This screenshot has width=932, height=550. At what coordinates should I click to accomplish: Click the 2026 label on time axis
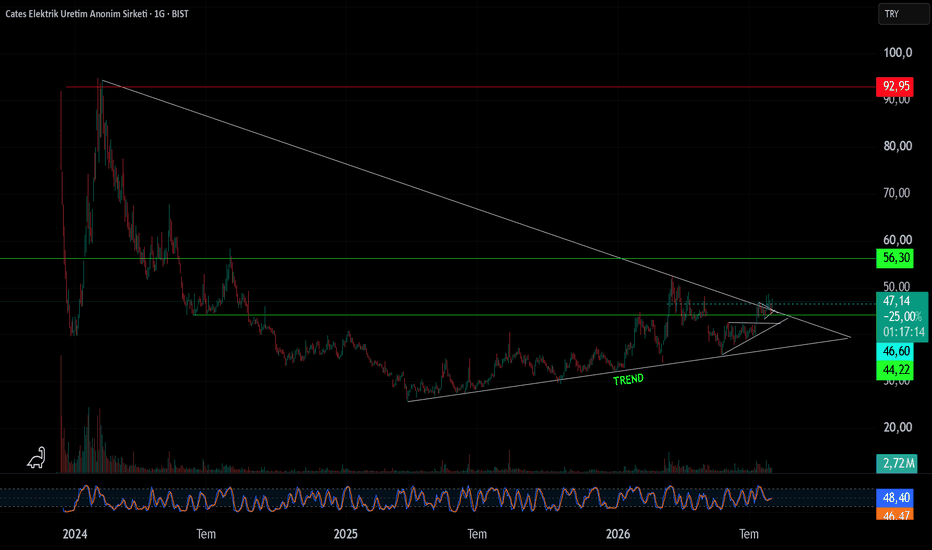618,534
